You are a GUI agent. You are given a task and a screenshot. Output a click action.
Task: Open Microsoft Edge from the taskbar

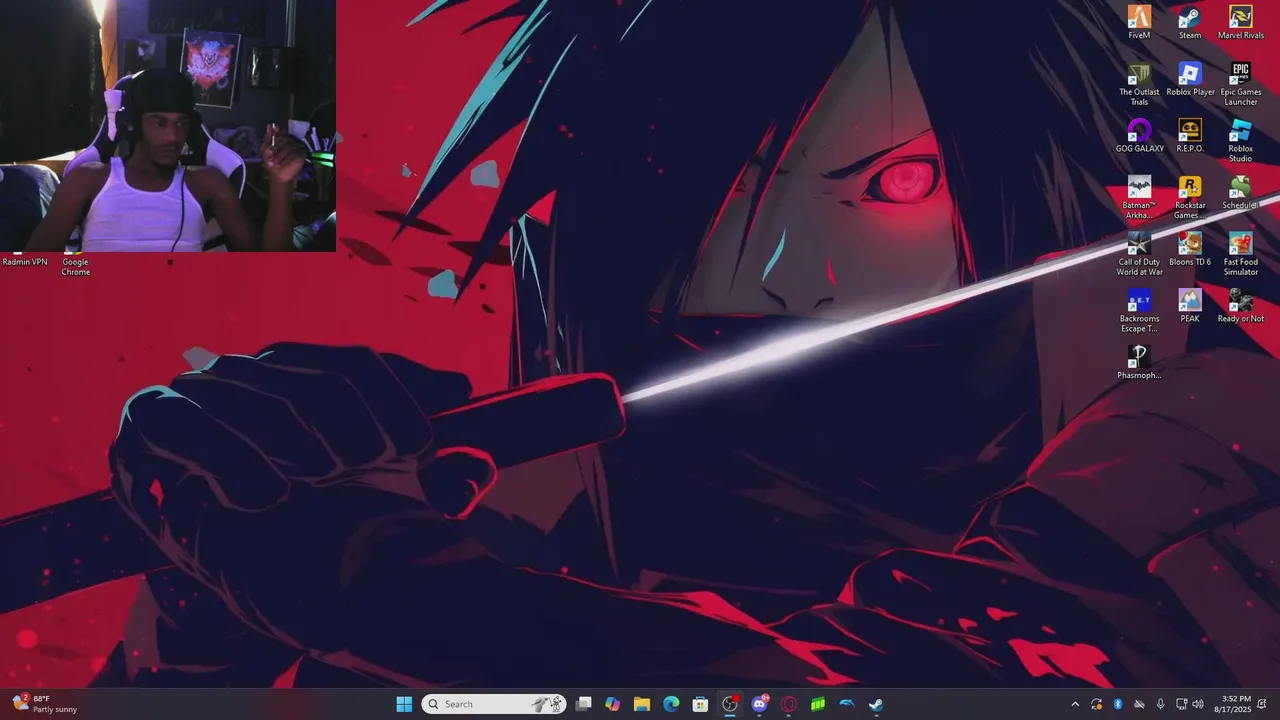point(671,704)
